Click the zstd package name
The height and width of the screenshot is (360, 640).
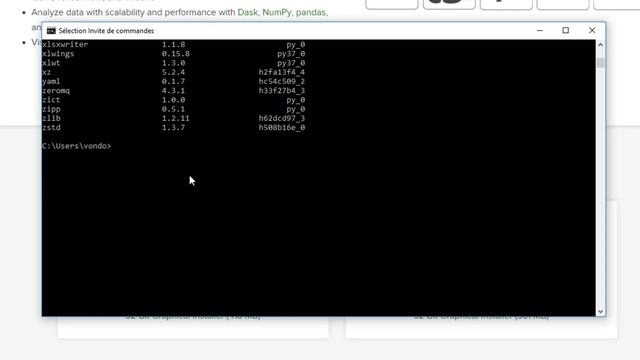(51, 127)
